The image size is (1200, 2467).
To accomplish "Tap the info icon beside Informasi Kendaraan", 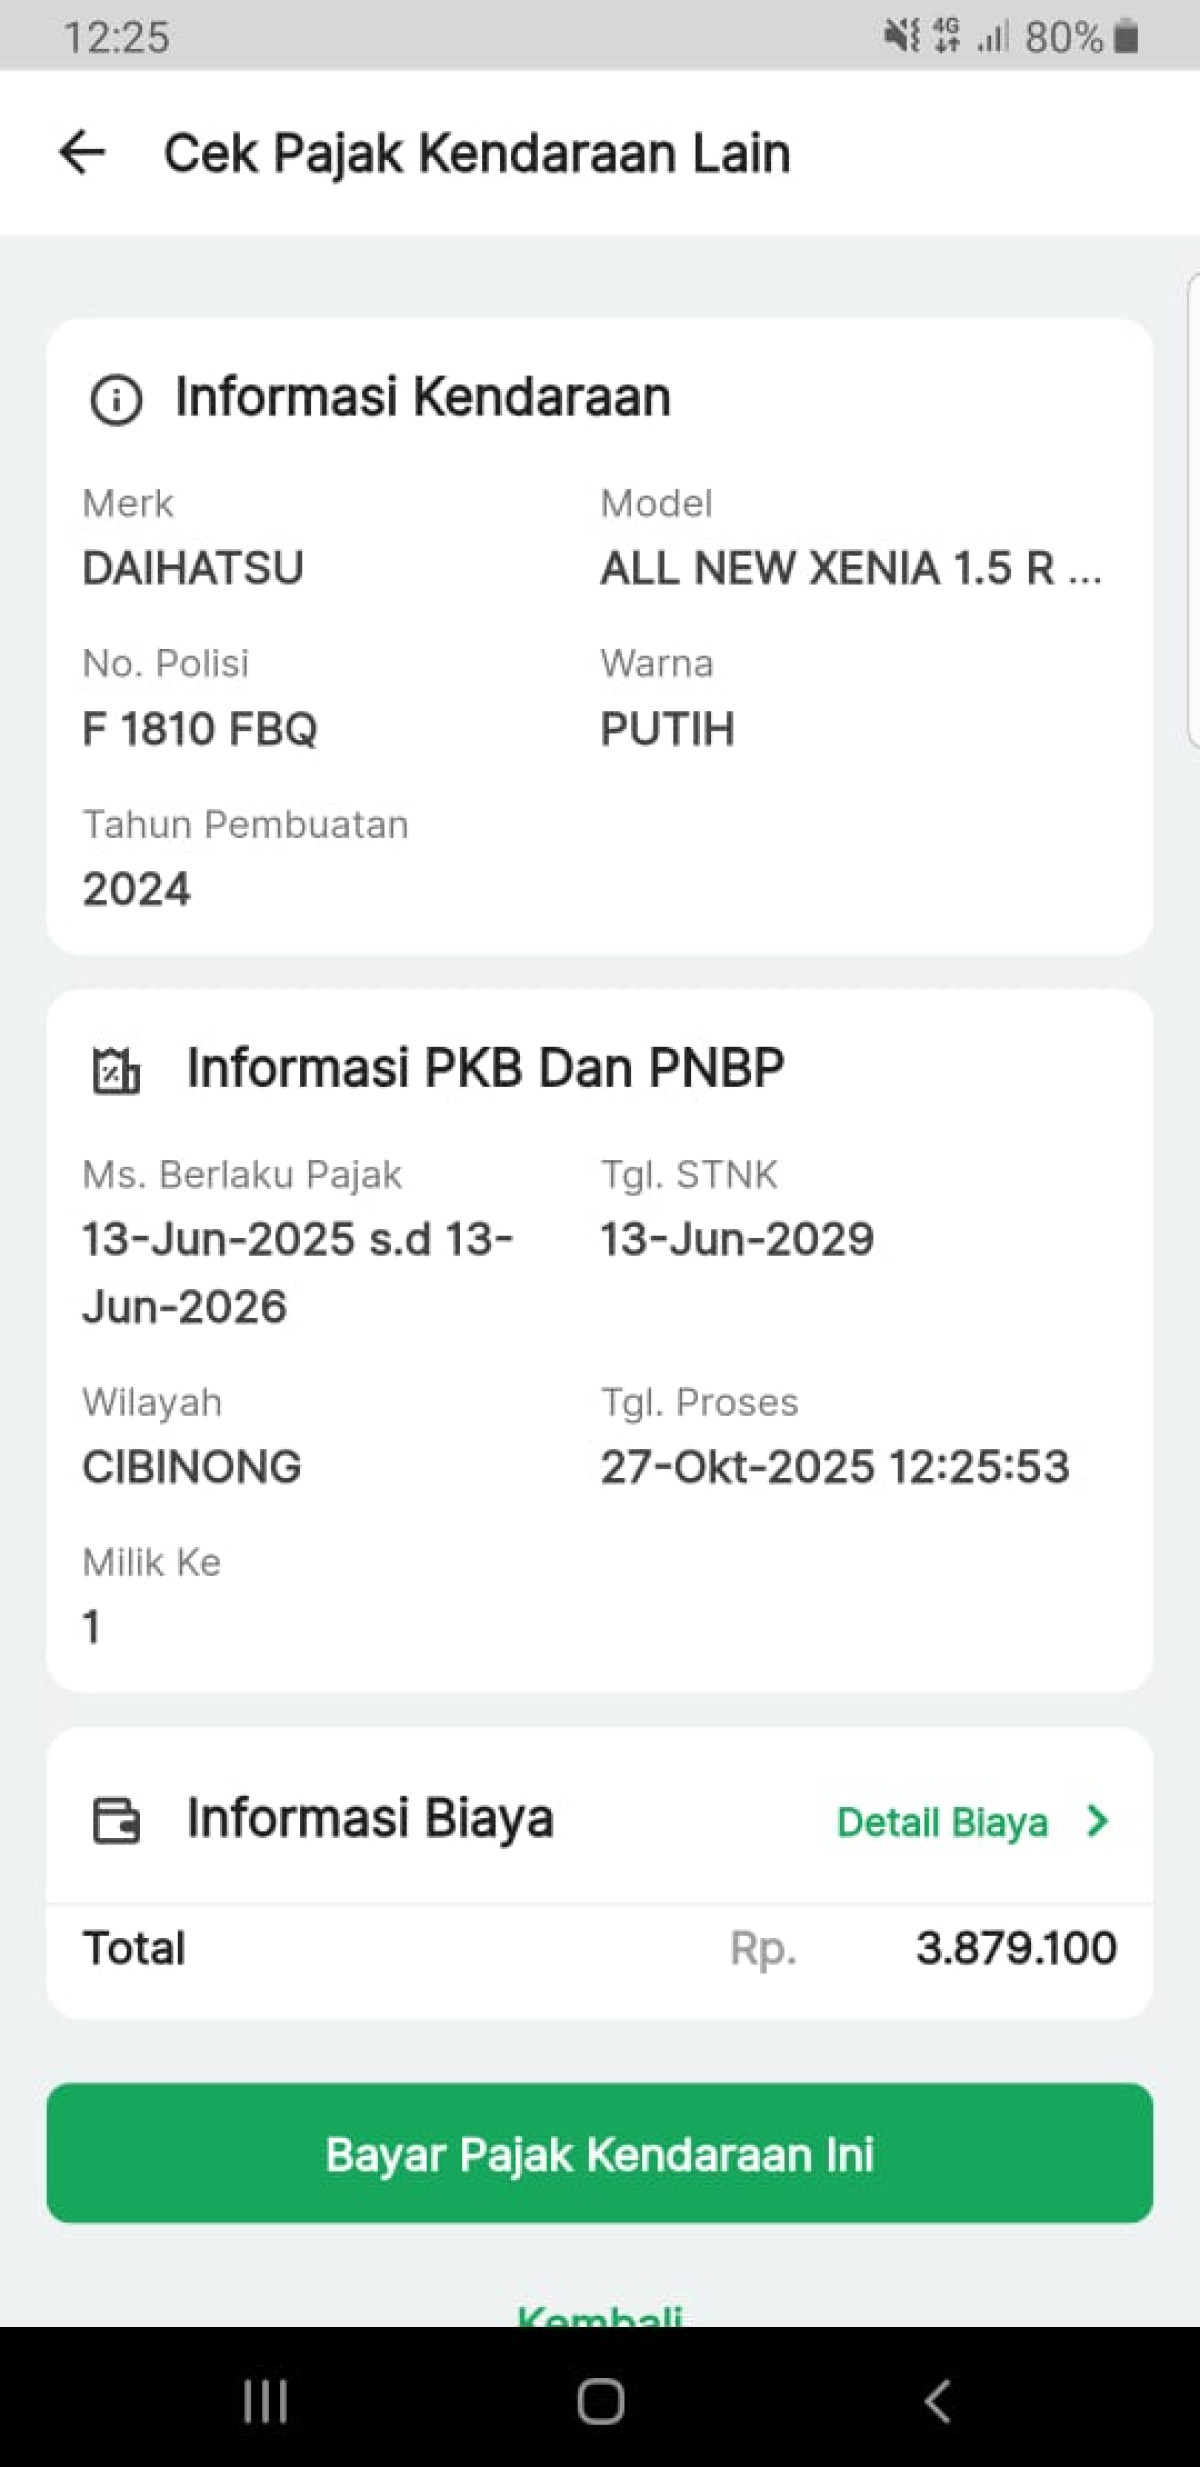I will [x=116, y=399].
